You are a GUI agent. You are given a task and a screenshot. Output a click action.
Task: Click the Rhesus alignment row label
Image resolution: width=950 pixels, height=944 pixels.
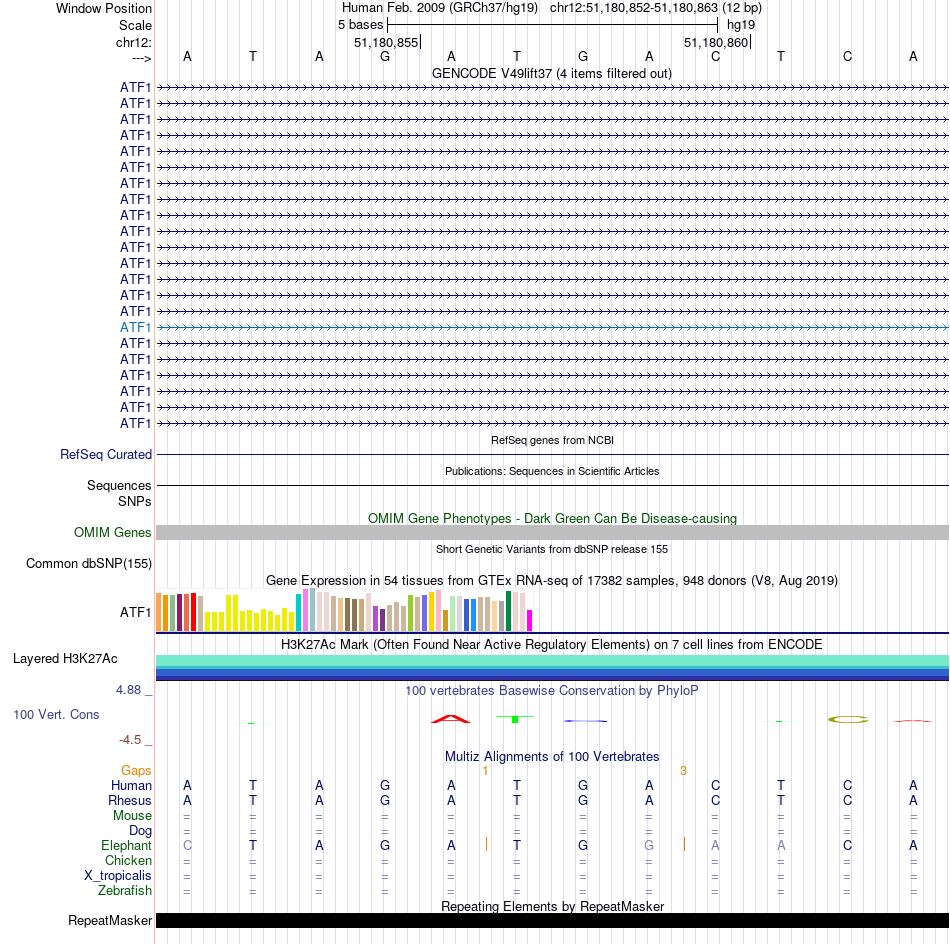[x=130, y=800]
